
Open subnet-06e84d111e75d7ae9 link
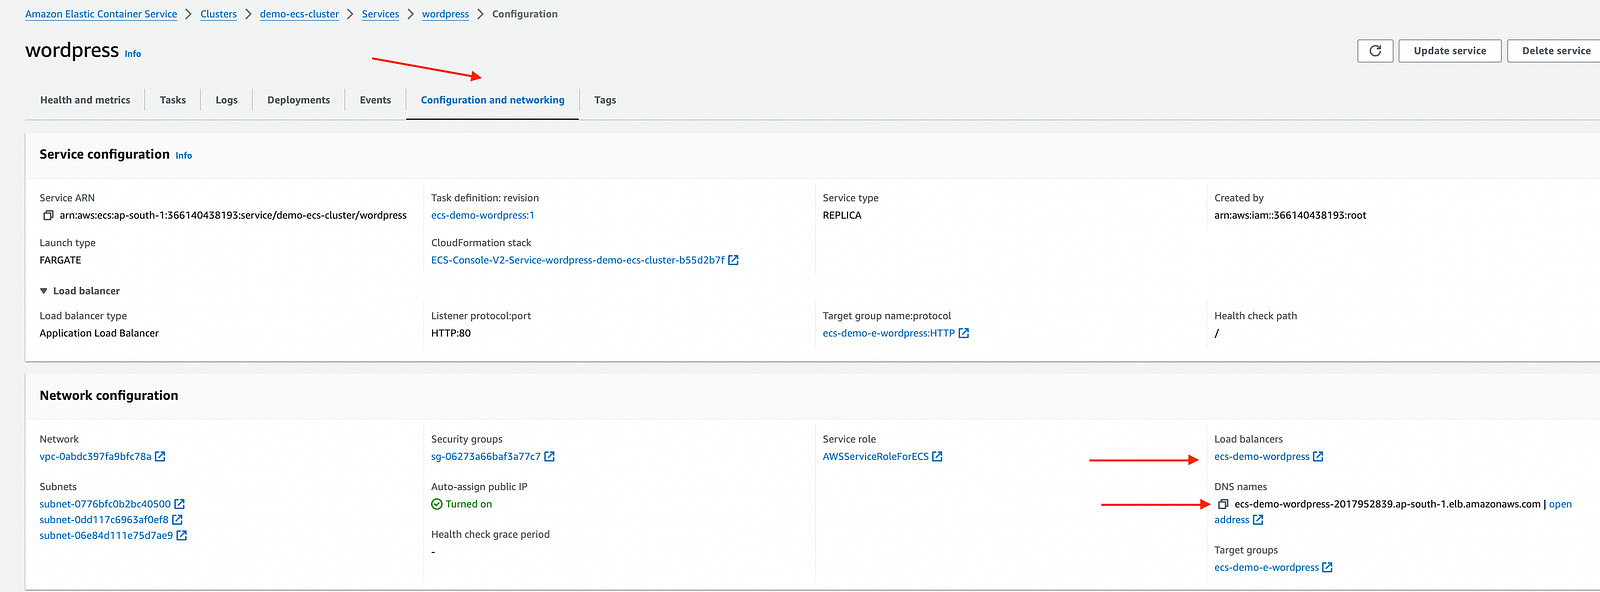tap(106, 536)
